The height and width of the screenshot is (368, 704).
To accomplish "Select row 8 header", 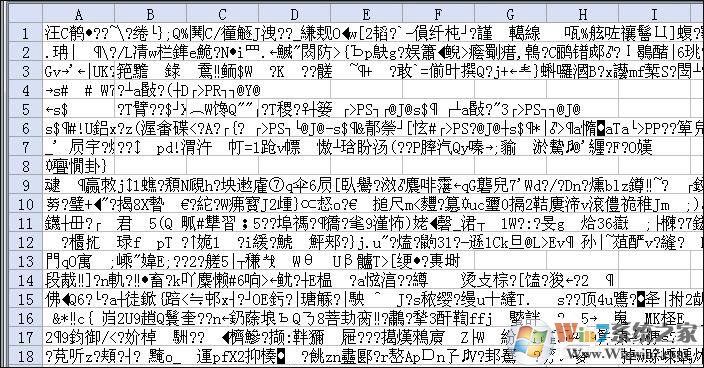I will pos(26,166).
